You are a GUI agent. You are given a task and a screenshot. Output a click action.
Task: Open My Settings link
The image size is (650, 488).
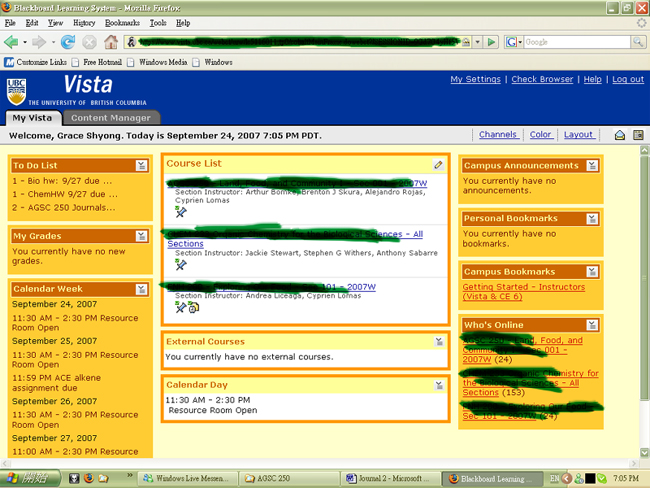[x=475, y=79]
